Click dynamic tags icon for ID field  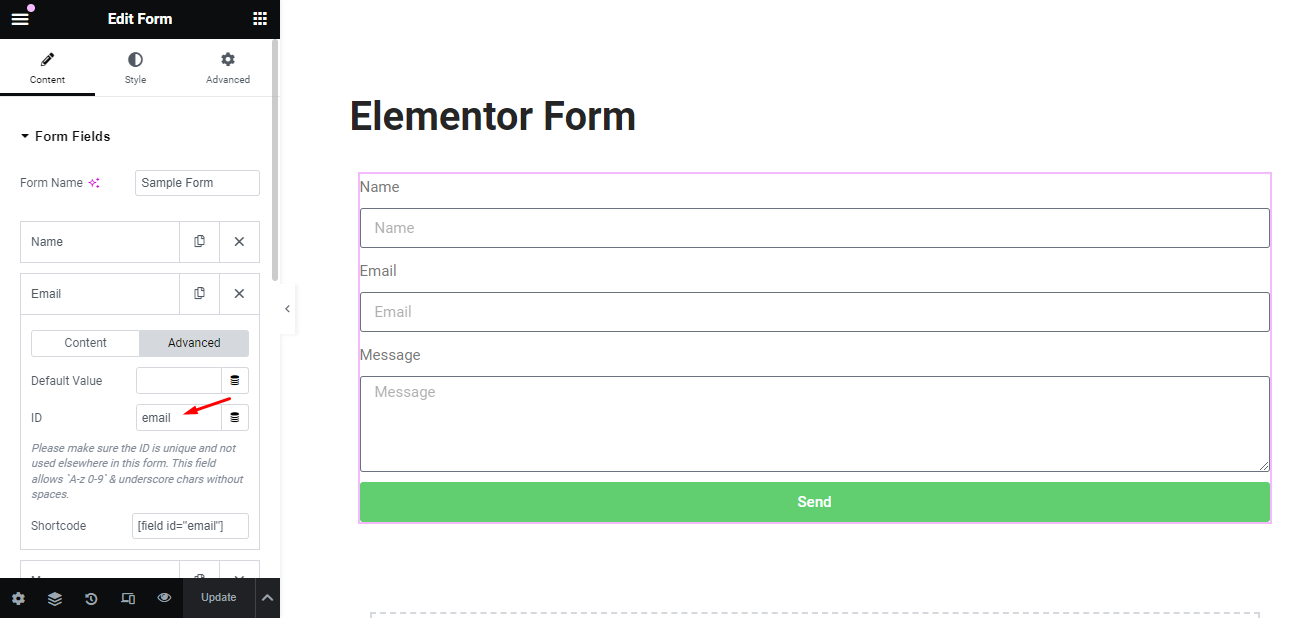point(235,418)
